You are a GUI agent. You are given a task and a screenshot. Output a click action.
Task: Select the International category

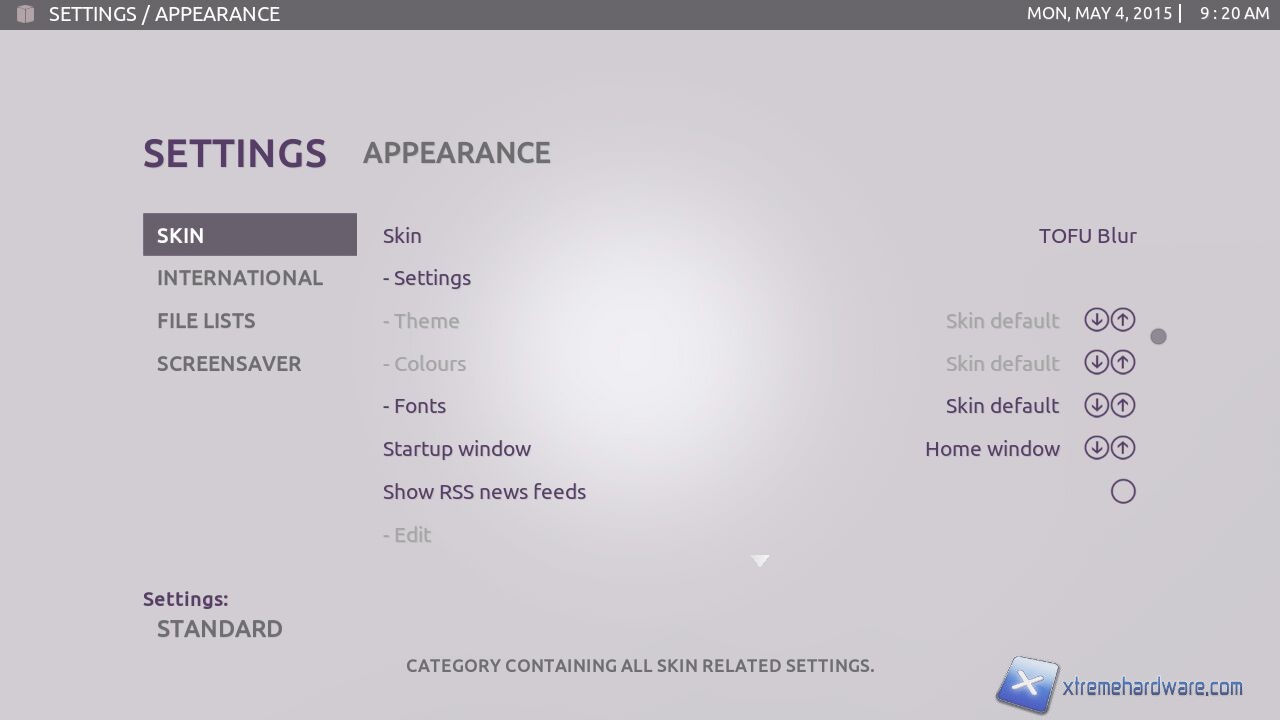(x=240, y=278)
